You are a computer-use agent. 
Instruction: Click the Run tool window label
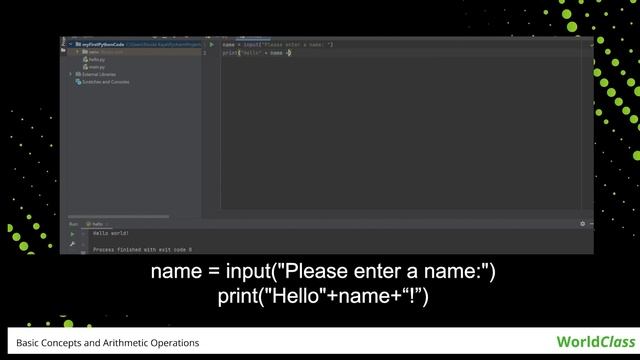pyautogui.click(x=73, y=224)
